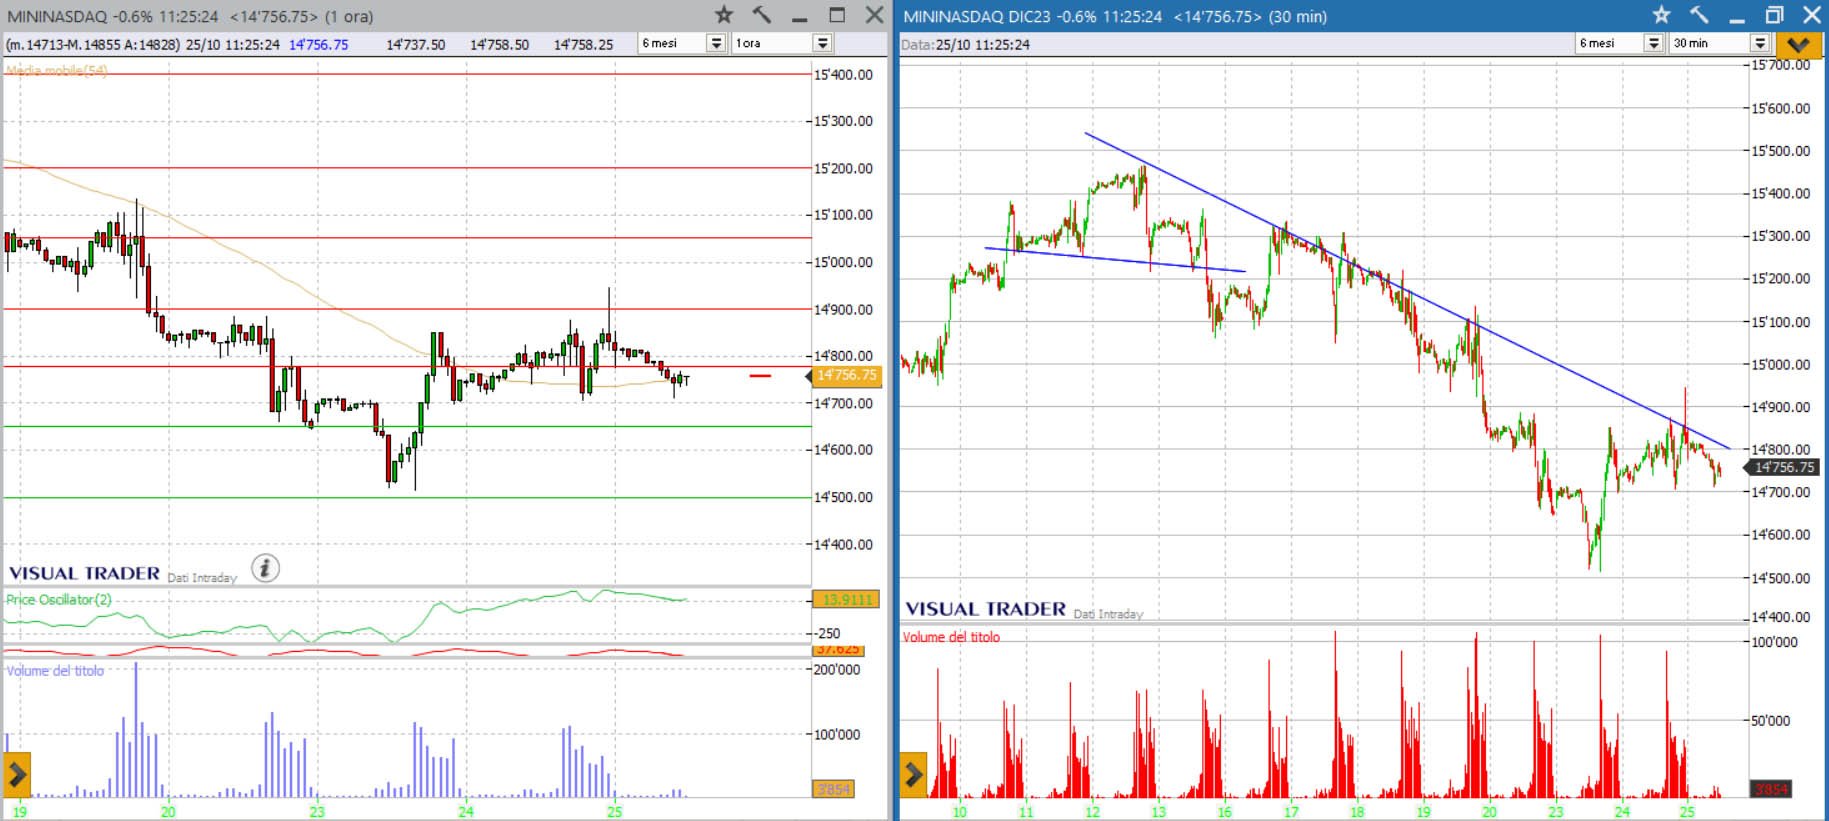Click 15'000.00 label on right price axis
This screenshot has height=821, width=1829.
pos(1780,364)
